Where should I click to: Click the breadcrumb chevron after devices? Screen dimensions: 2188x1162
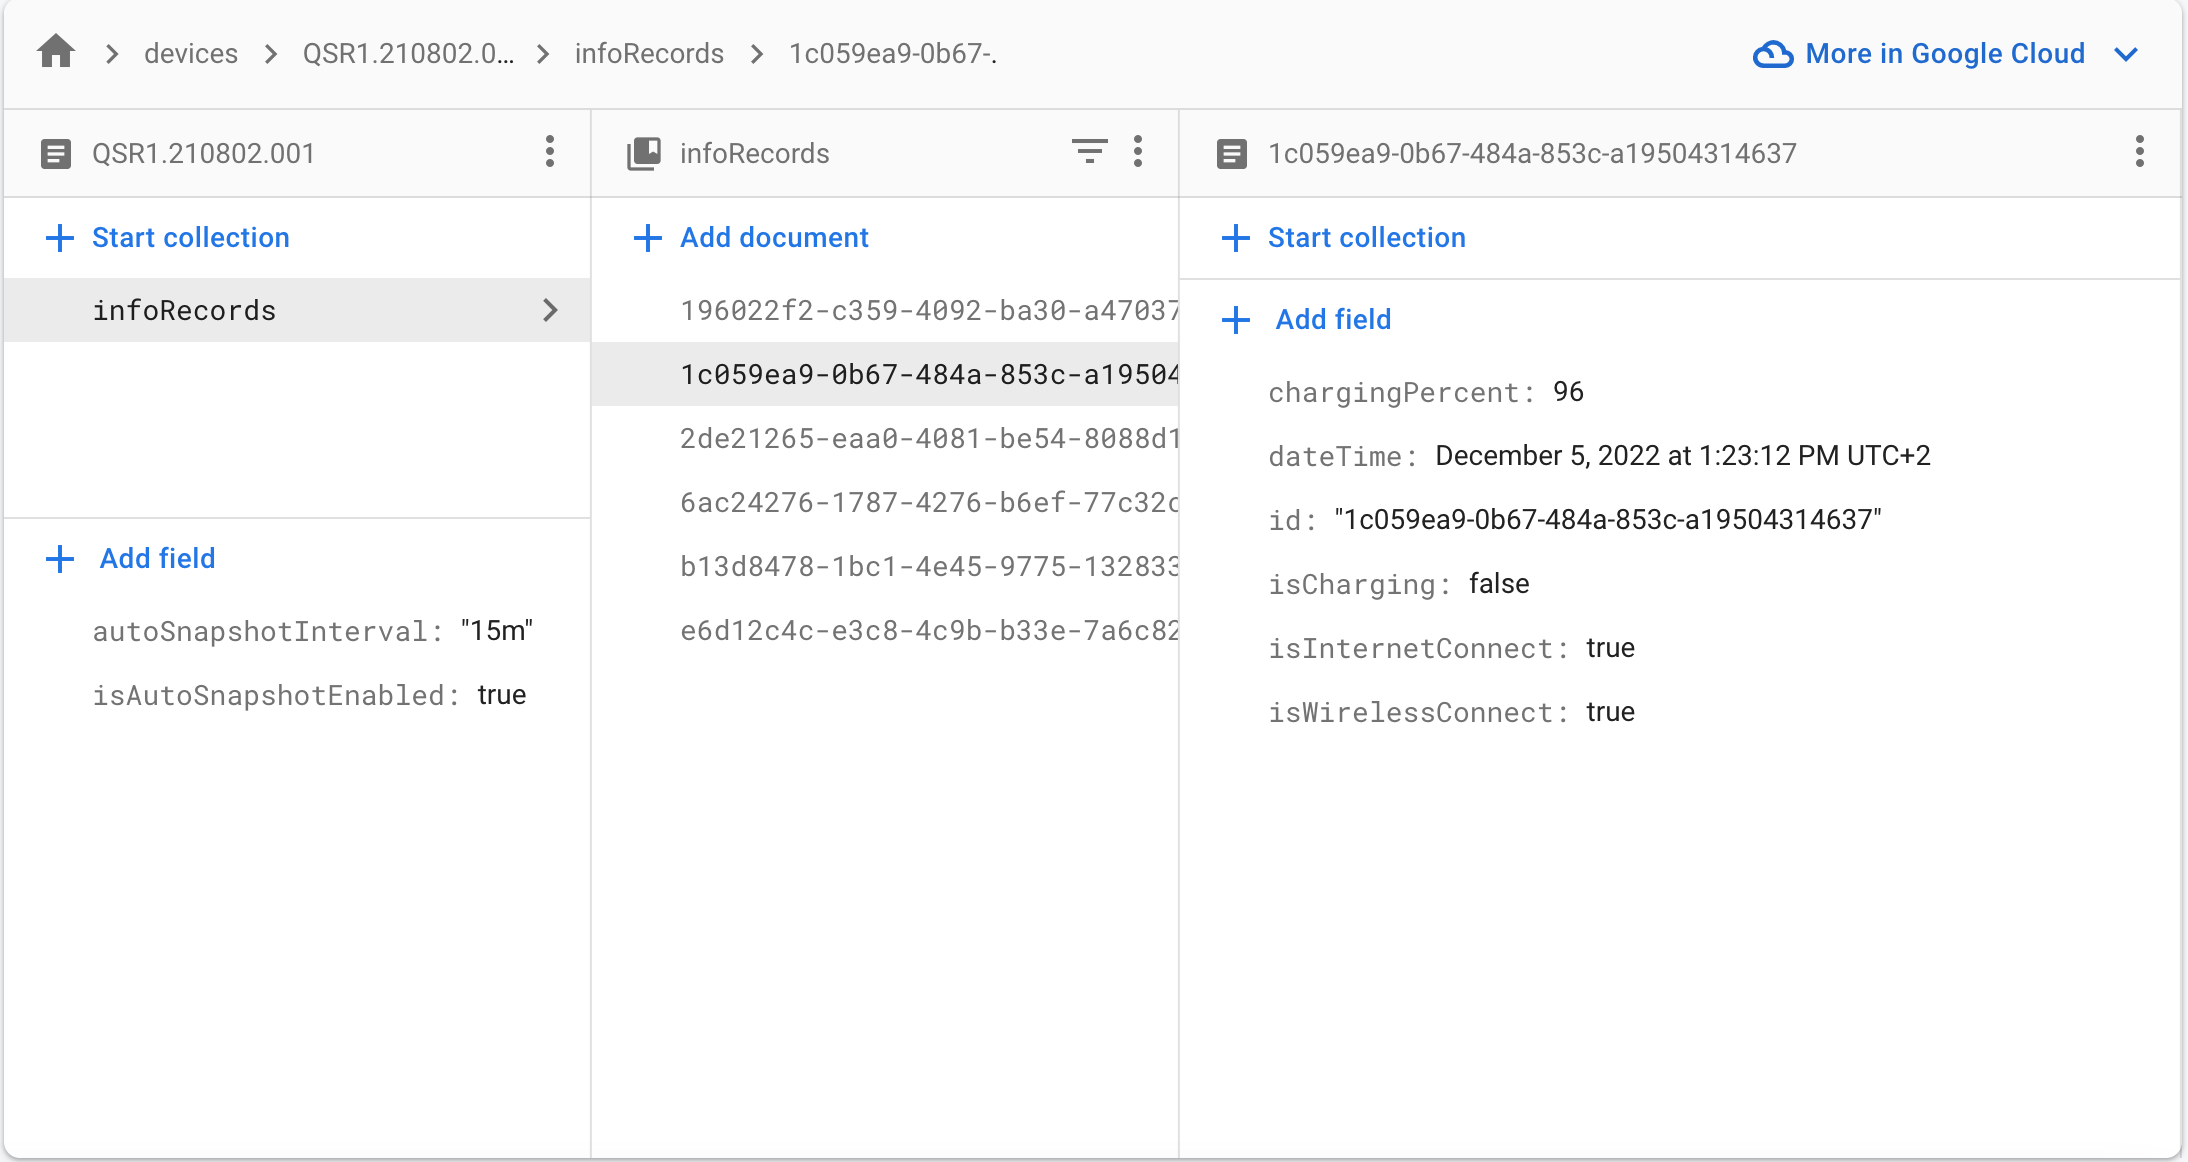pyautogui.click(x=270, y=53)
